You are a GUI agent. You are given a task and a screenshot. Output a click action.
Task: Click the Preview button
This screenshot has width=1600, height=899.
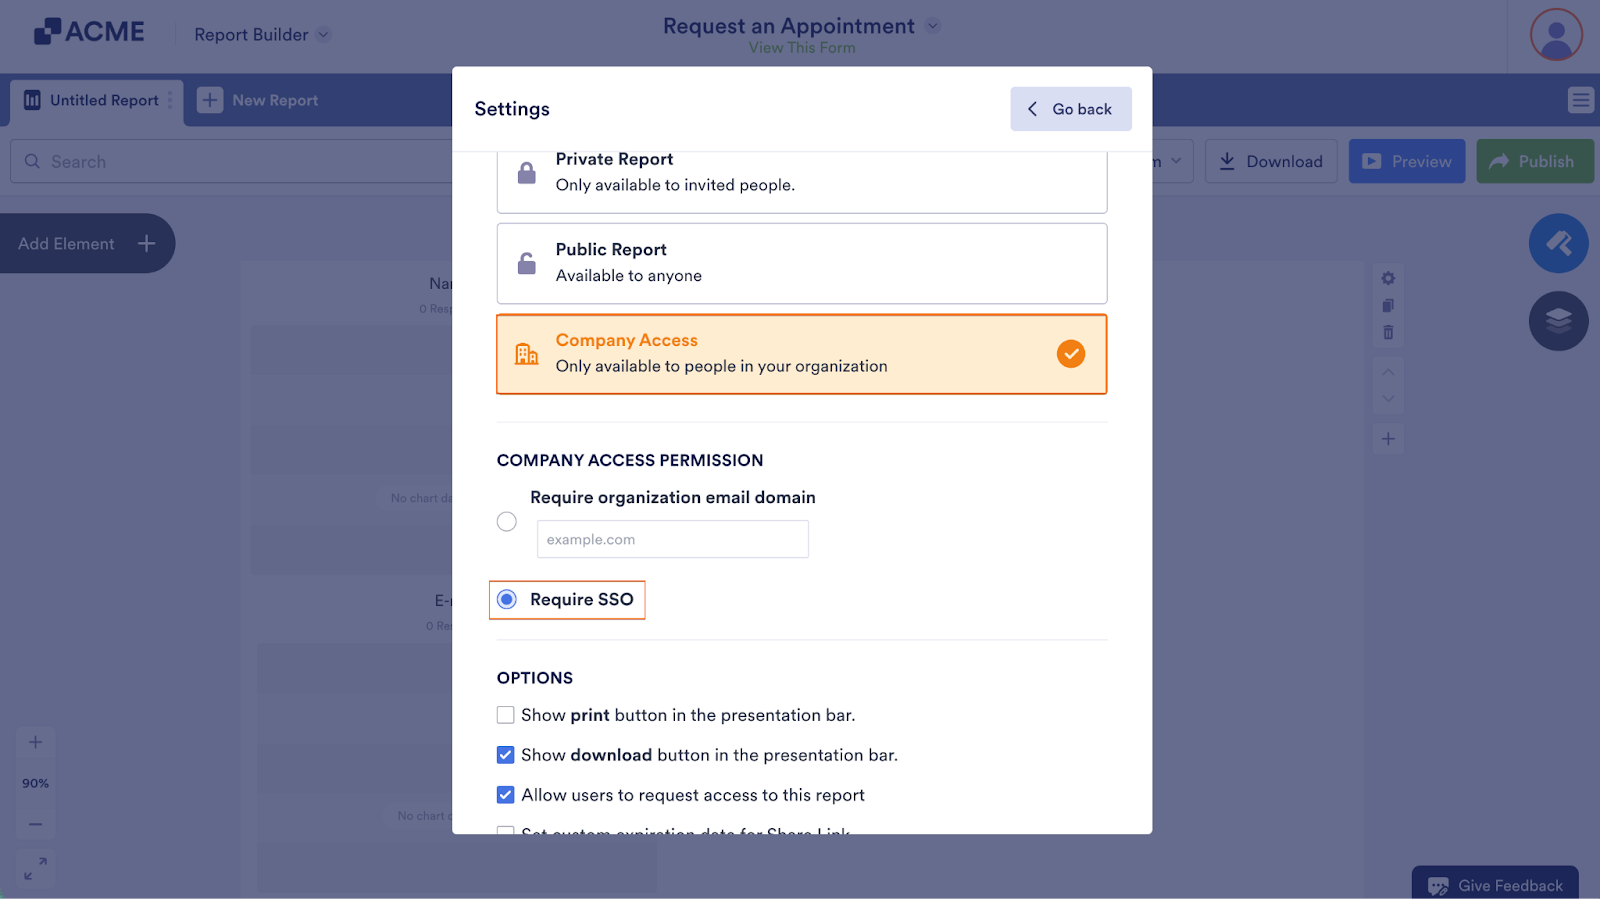[1407, 162]
